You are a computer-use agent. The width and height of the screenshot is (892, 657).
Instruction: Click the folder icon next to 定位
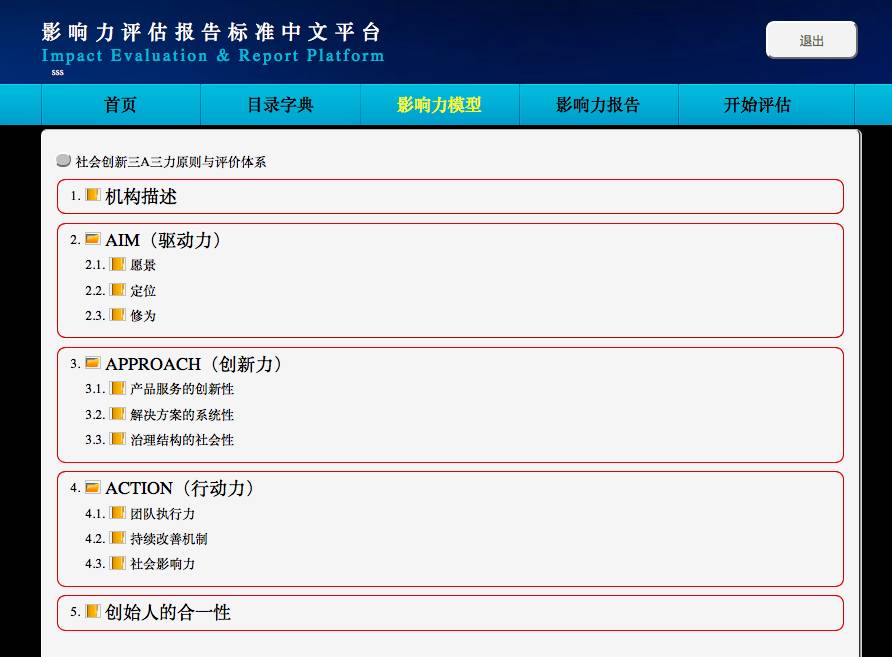pos(119,289)
